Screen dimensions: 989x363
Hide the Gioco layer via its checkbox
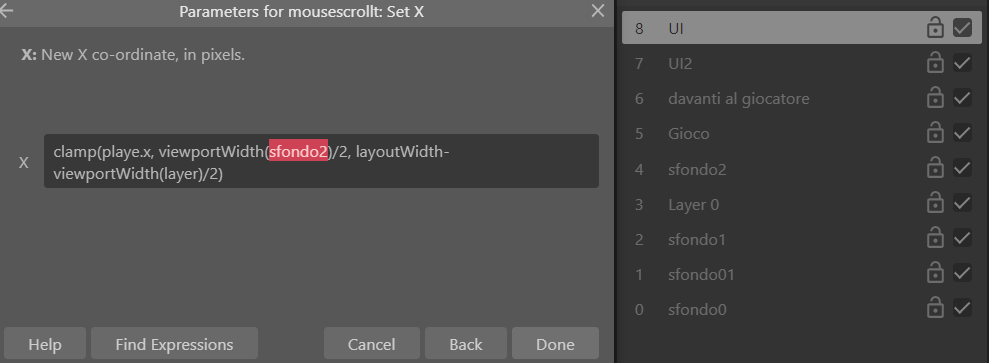point(962,134)
